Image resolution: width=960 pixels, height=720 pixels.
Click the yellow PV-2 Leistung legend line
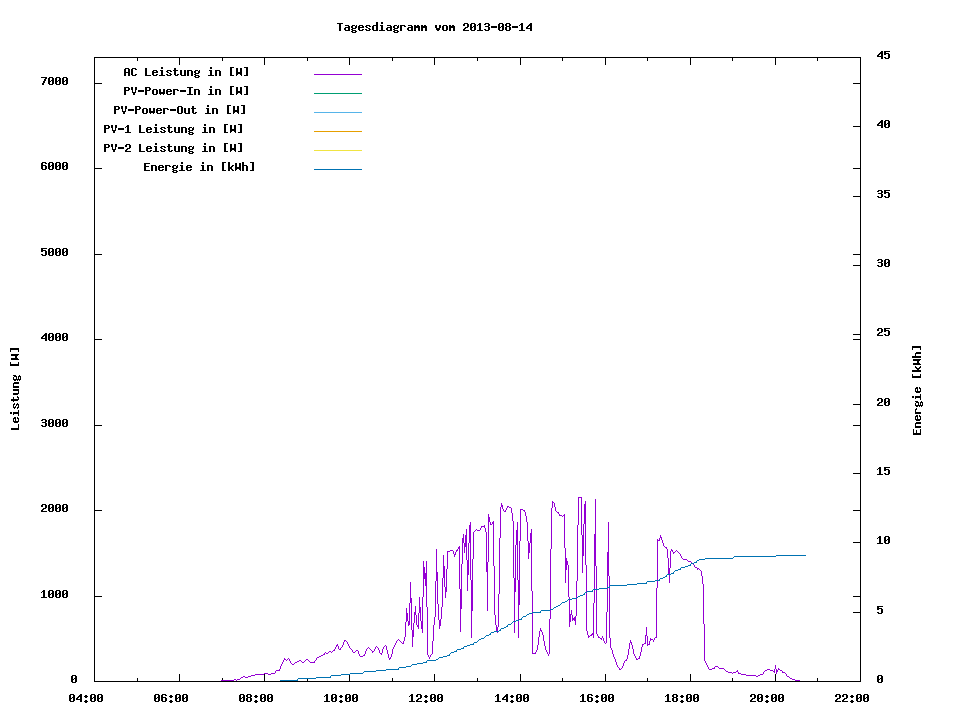[337, 150]
